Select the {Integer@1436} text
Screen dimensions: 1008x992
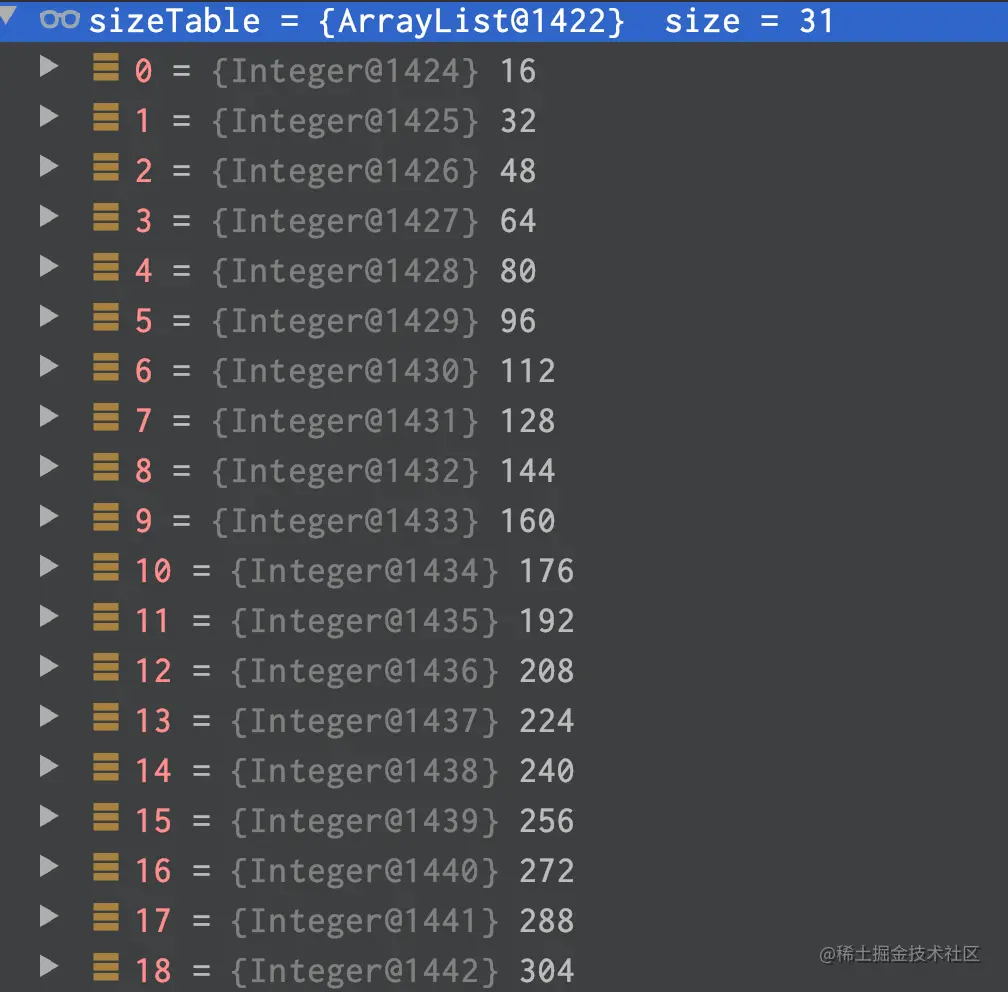click(x=364, y=671)
